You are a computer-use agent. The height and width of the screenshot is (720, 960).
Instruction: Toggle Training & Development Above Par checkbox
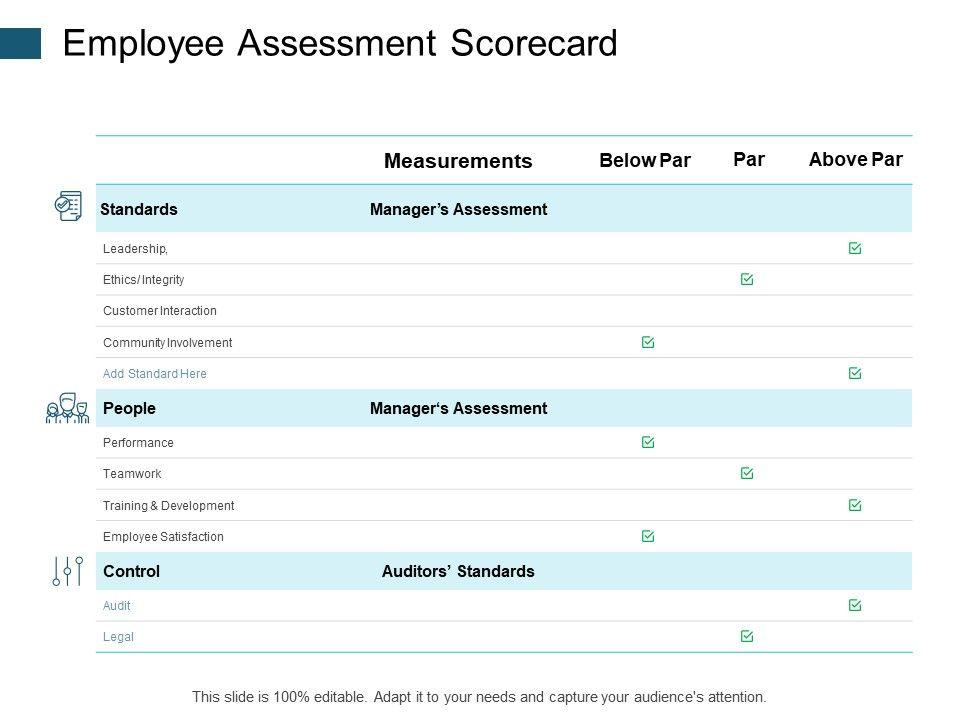point(855,506)
